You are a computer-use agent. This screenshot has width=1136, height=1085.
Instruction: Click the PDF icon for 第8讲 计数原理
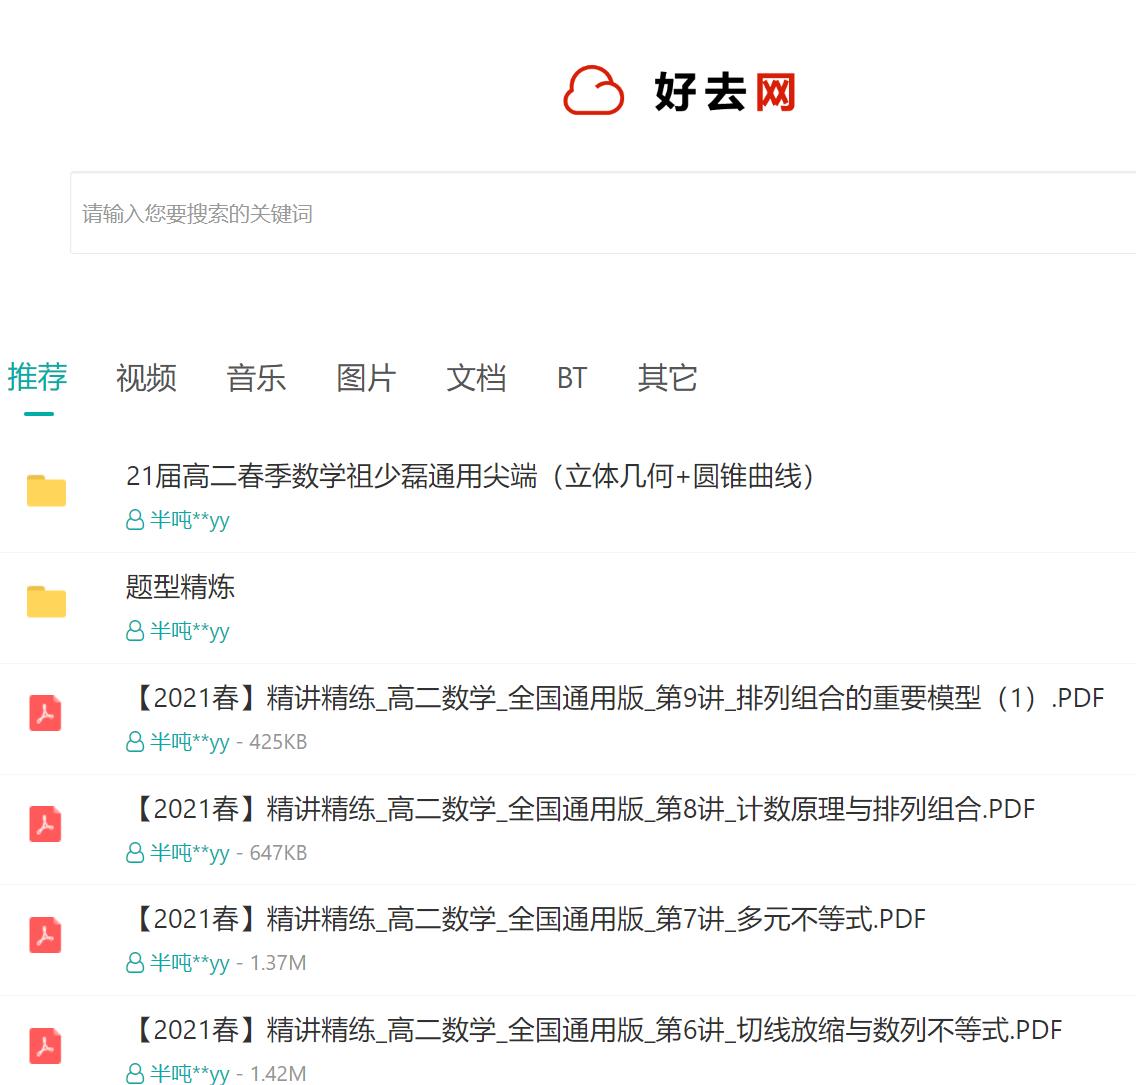pos(45,824)
